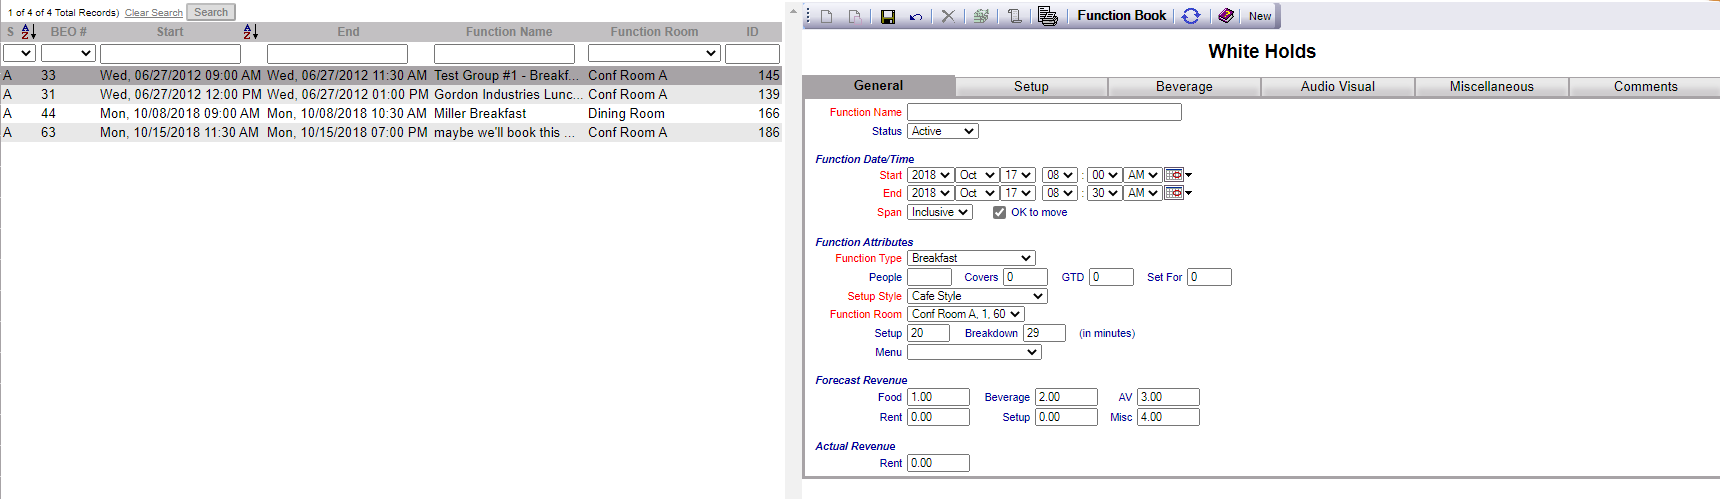The width and height of the screenshot is (1720, 499).
Task: Open the Span dropdown showing Inclusive
Action: click(x=940, y=212)
